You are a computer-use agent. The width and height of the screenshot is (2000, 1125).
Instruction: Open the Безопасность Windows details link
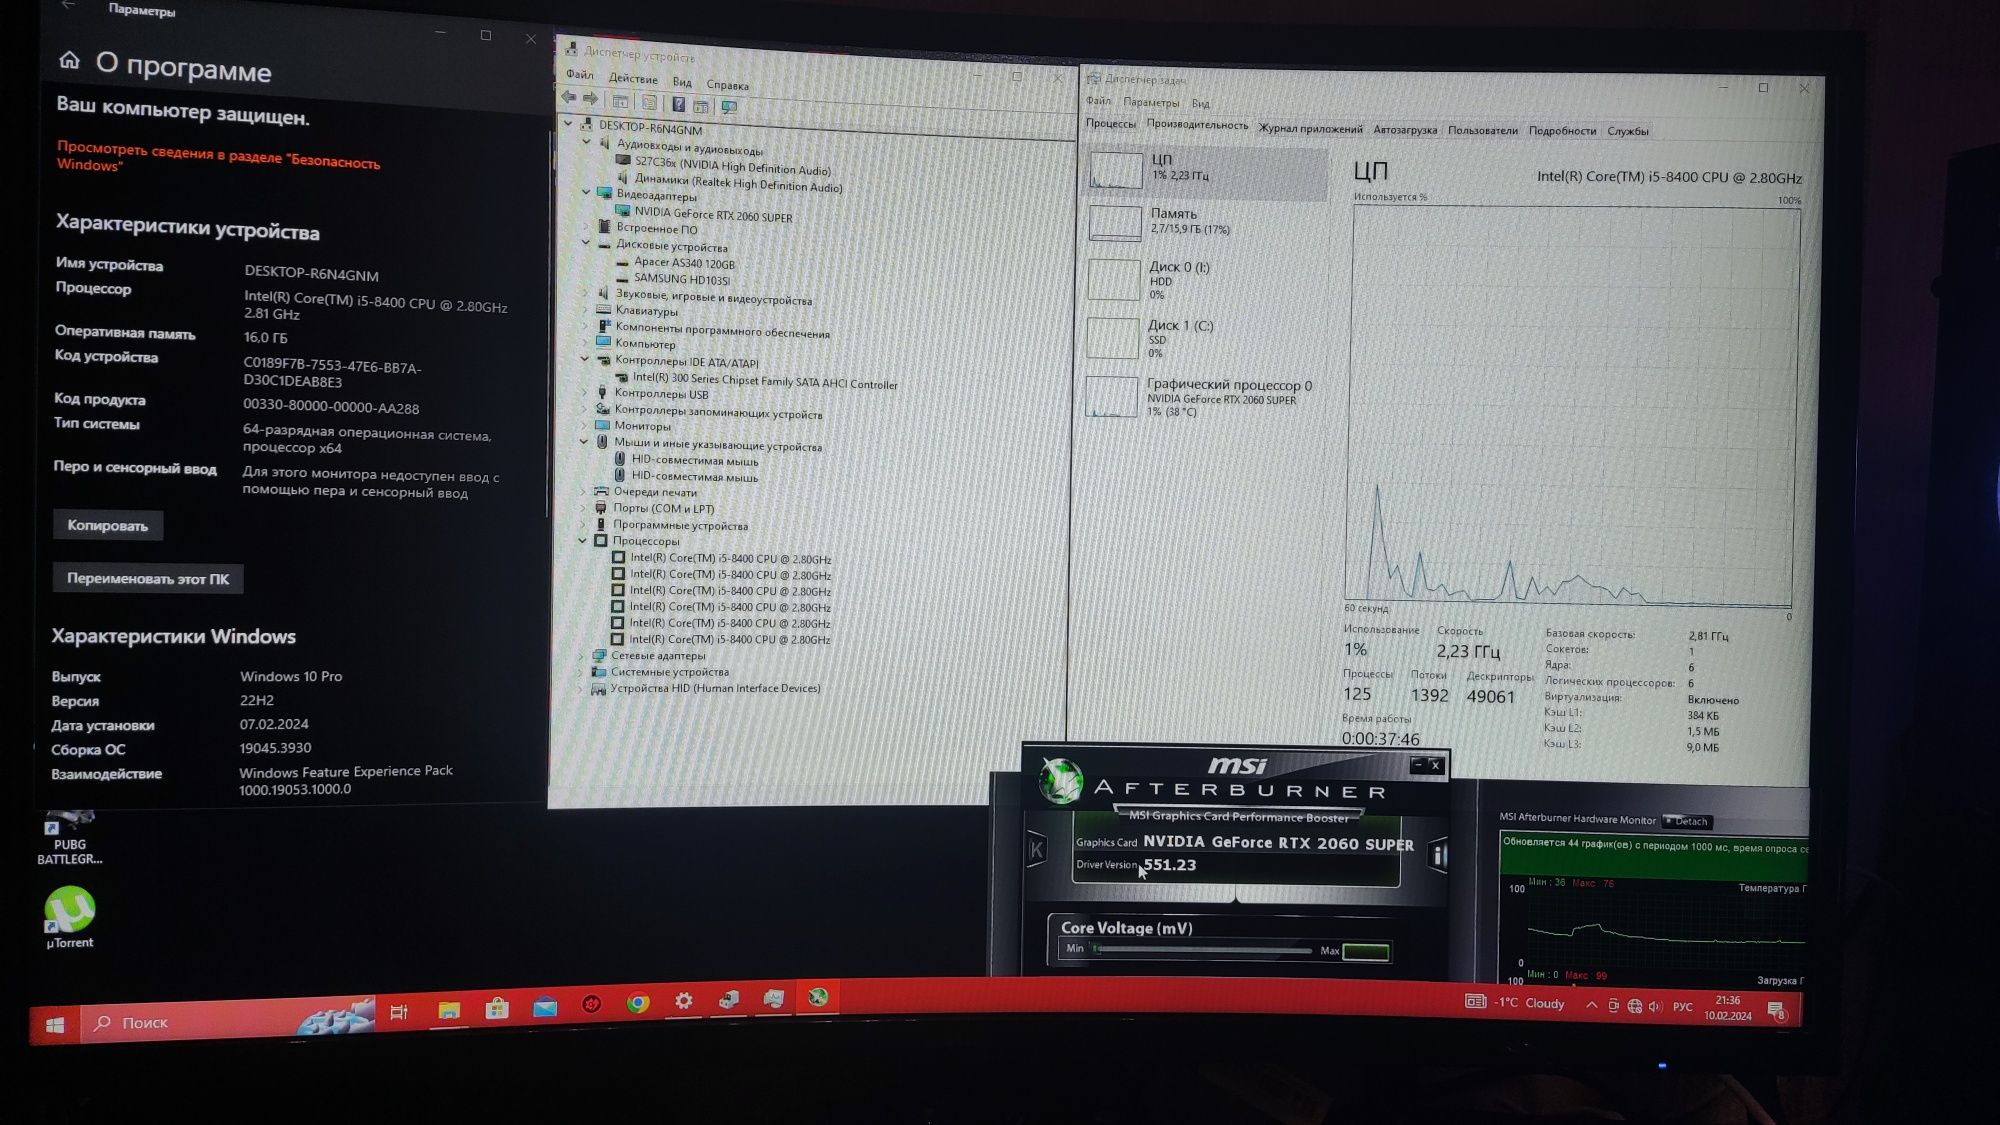click(218, 156)
